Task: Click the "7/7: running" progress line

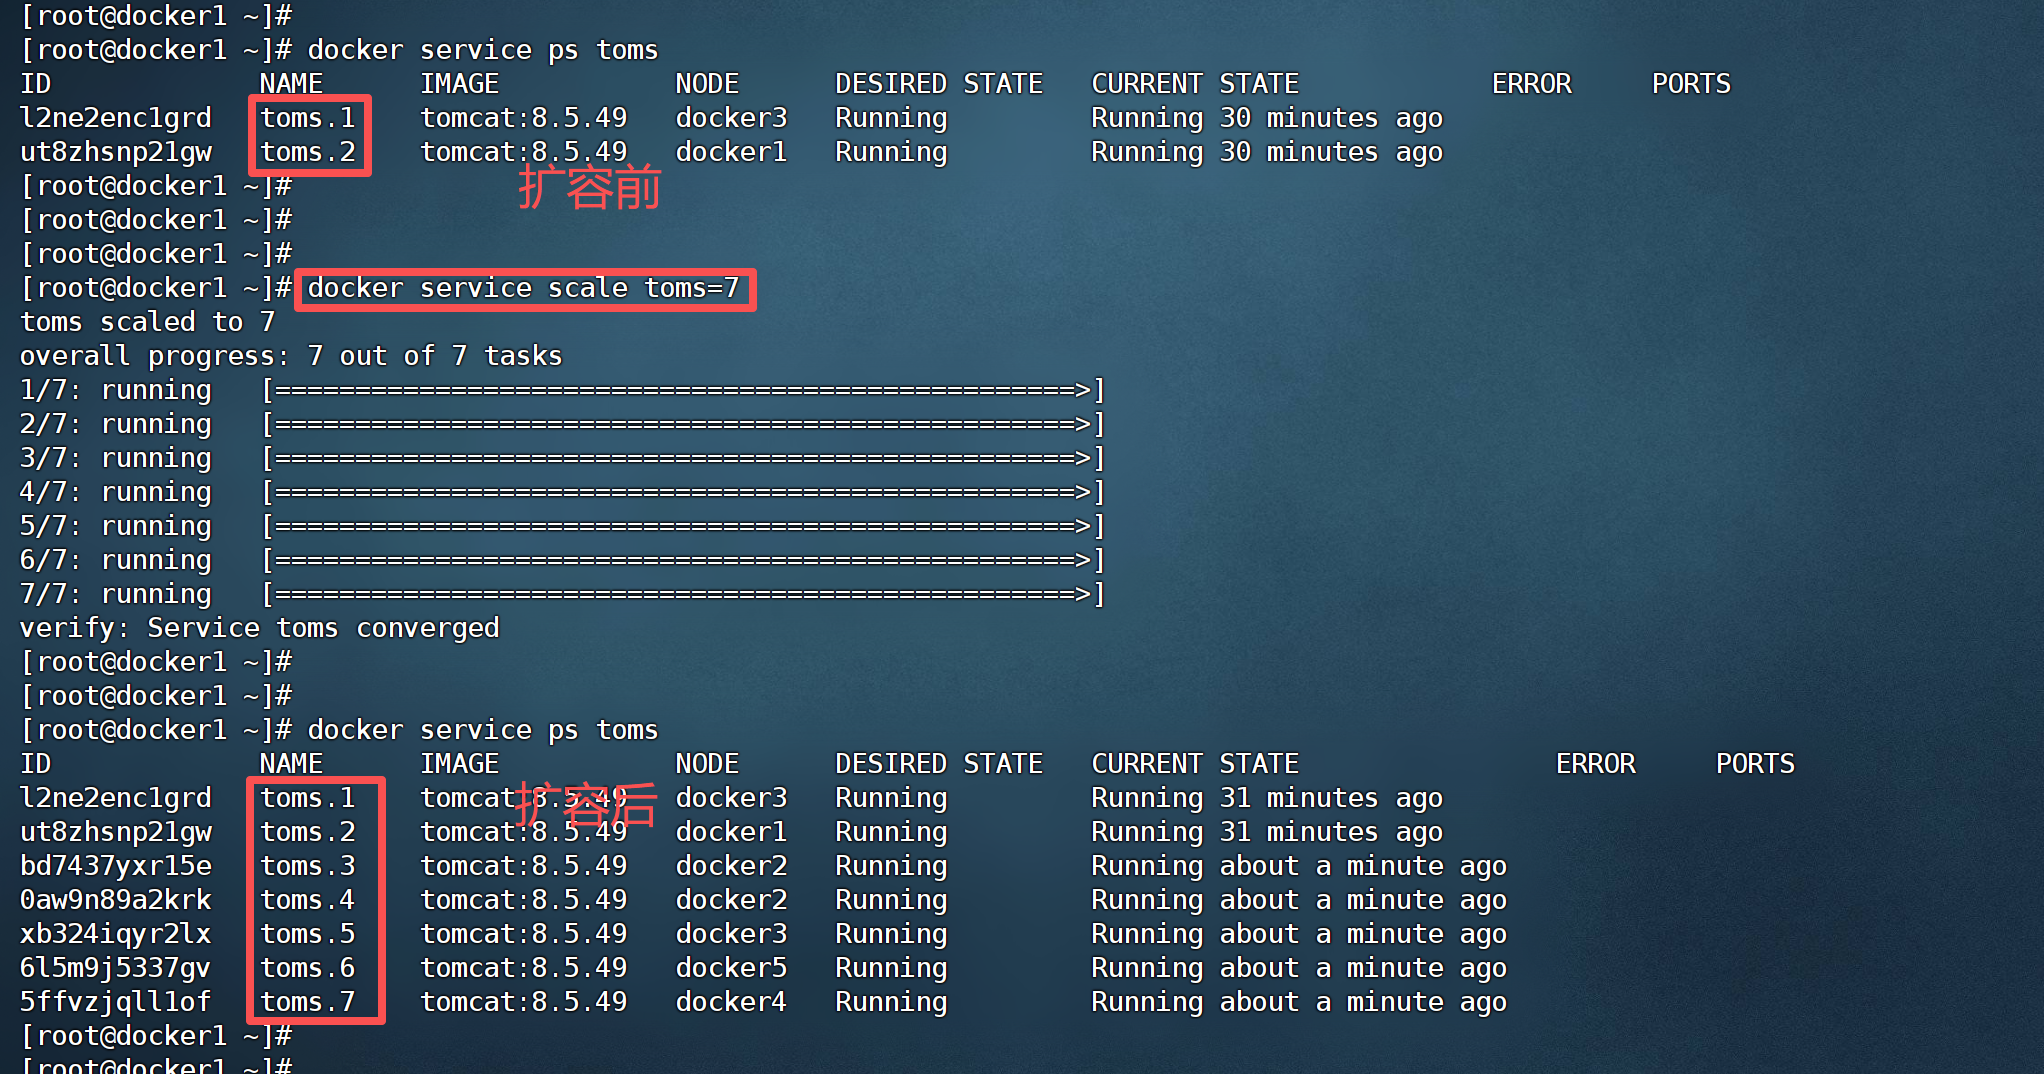Action: pyautogui.click(x=562, y=594)
